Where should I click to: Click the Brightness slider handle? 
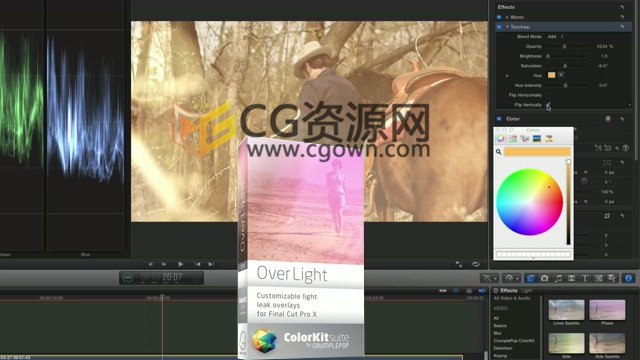click(548, 56)
